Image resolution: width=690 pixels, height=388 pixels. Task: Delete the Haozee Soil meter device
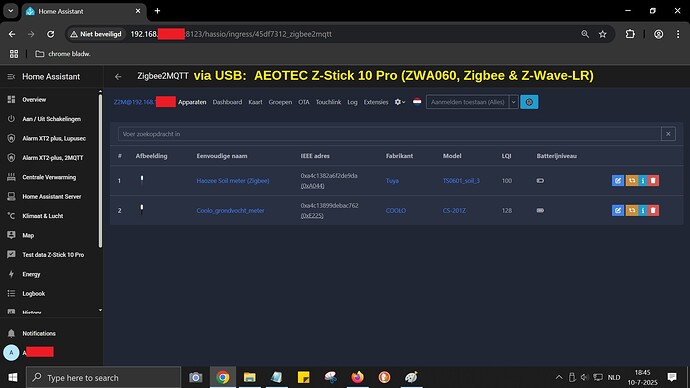tap(653, 180)
